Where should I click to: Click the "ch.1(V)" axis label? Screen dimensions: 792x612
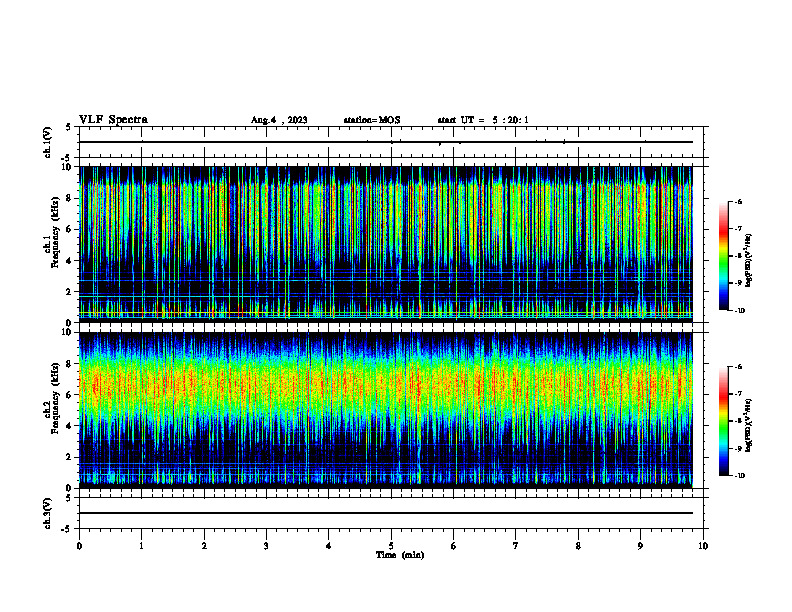click(x=47, y=142)
